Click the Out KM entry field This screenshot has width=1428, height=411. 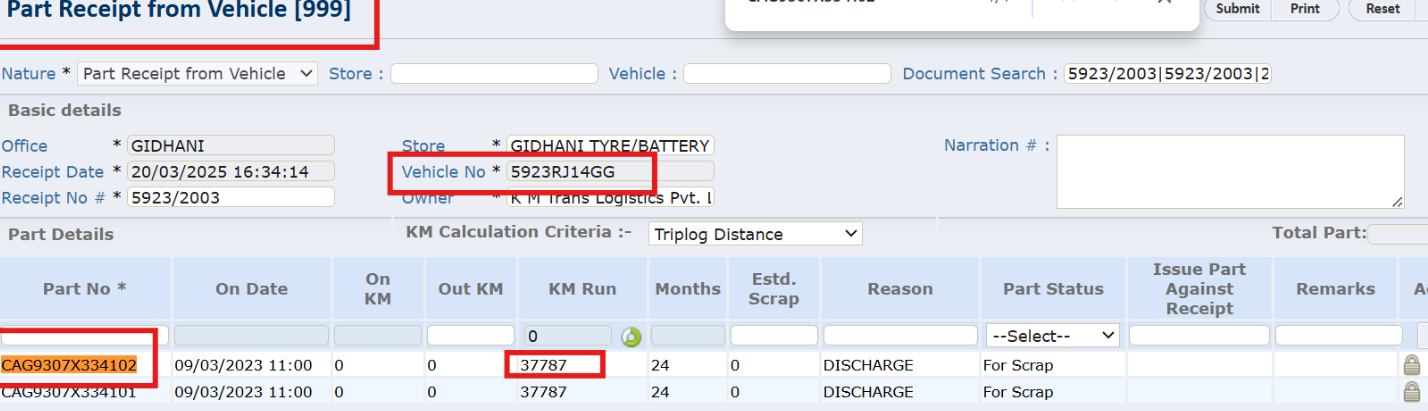coord(470,336)
